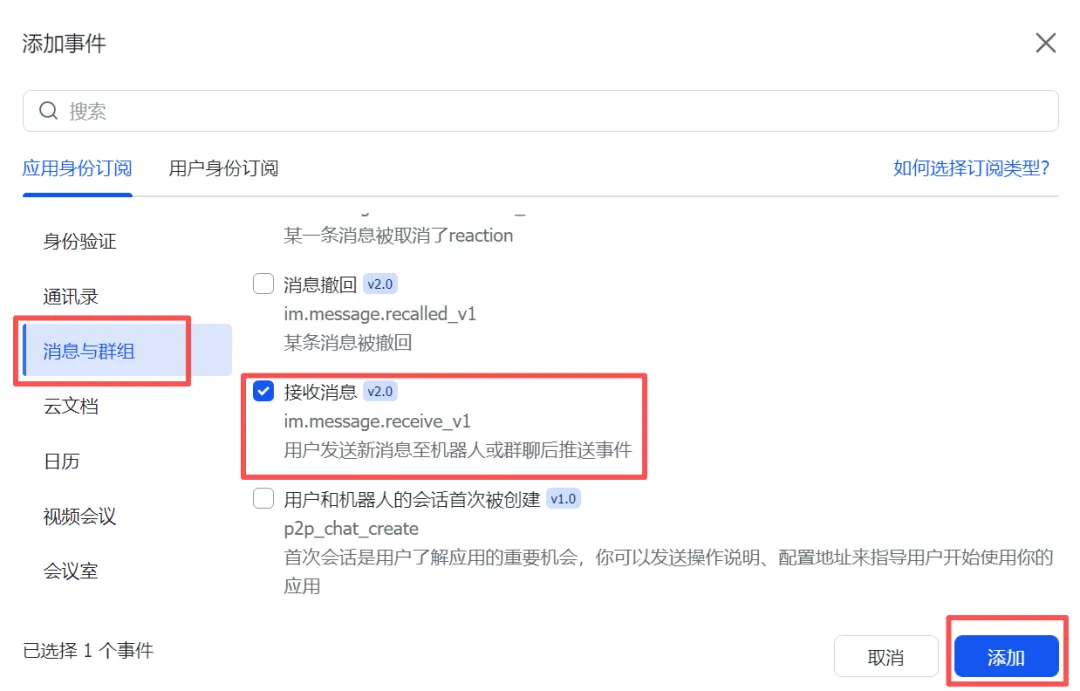Focus the 搜索 input field
This screenshot has height=691, width=1080.
pos(541,111)
